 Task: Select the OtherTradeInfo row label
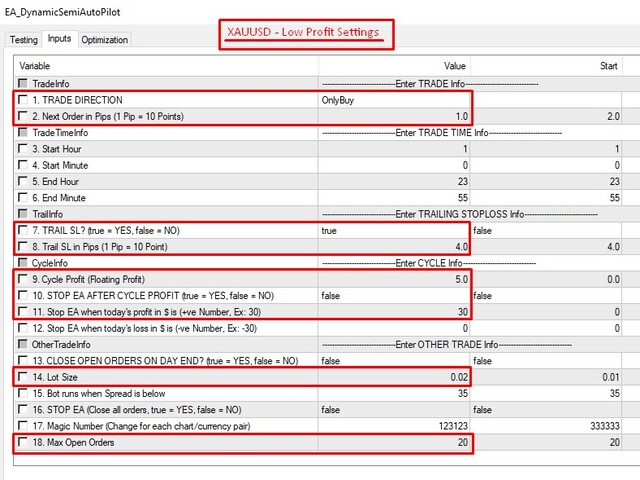(61, 344)
